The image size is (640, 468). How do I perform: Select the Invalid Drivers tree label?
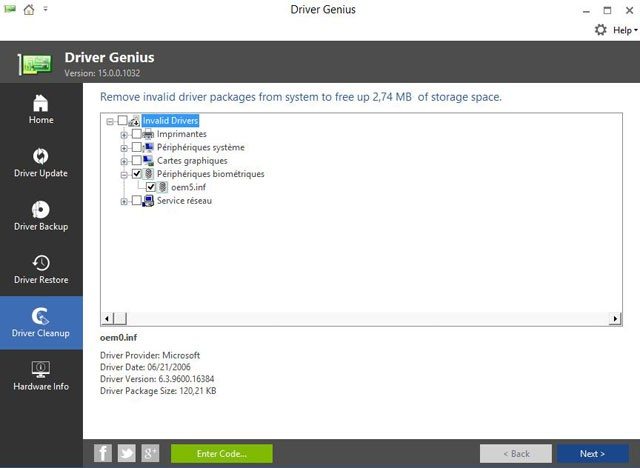170,121
